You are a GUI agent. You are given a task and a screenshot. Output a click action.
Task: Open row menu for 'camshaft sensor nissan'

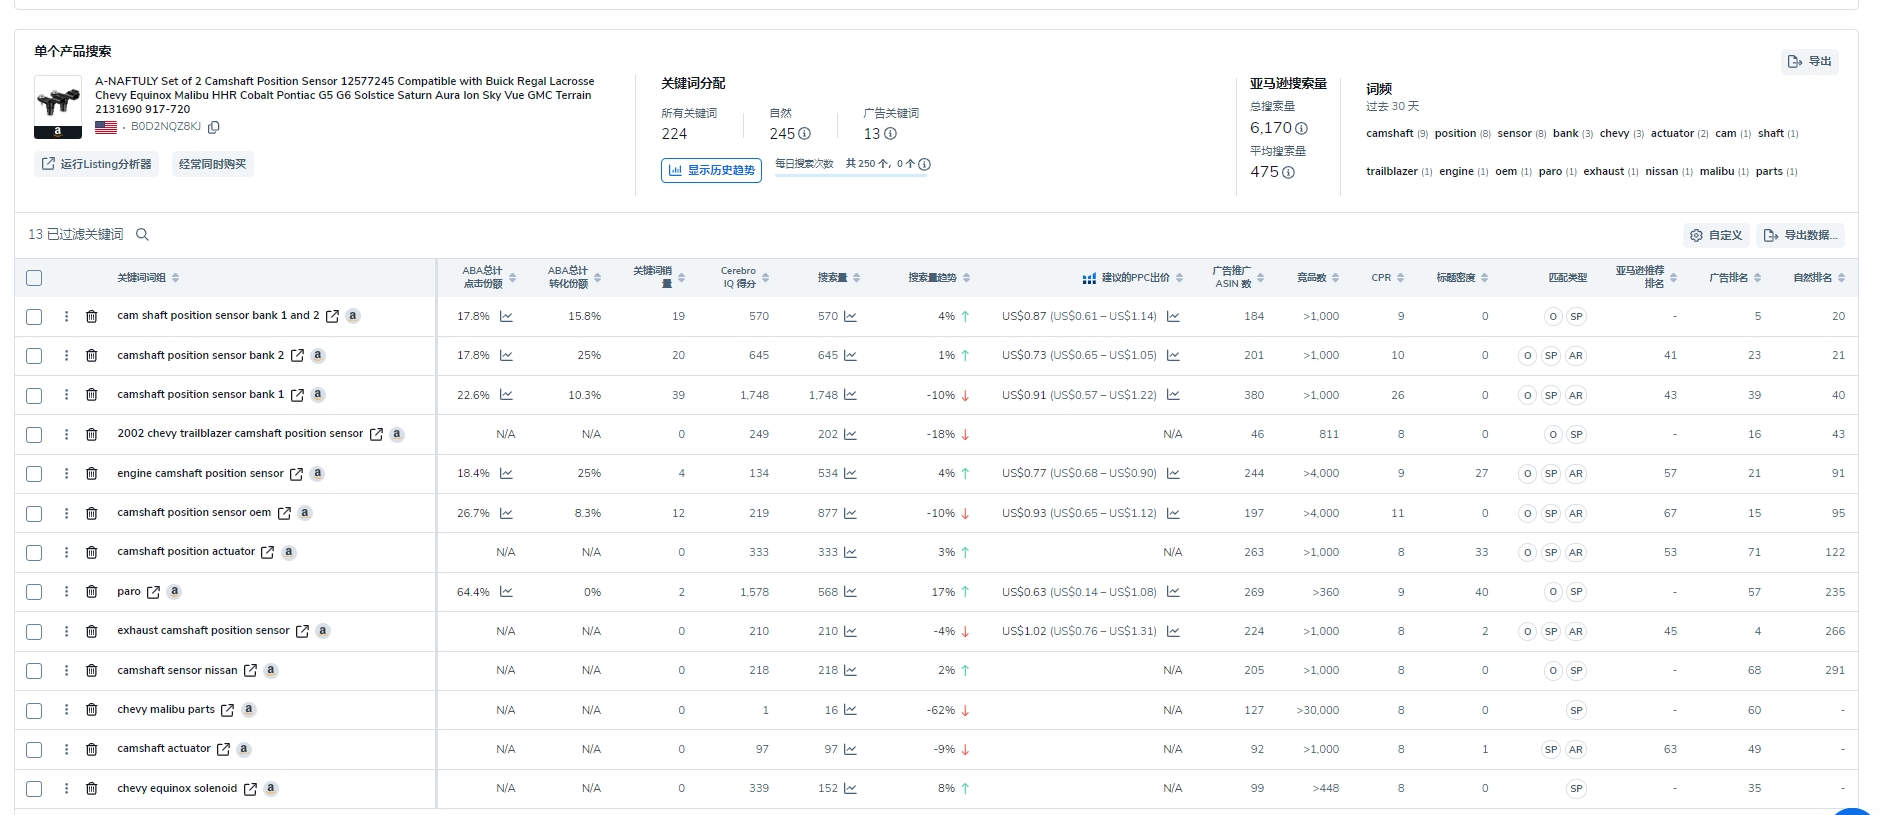click(66, 671)
